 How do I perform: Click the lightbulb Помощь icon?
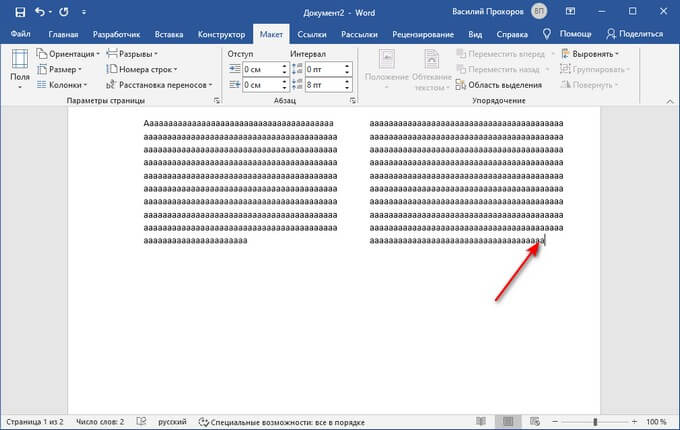[546, 34]
